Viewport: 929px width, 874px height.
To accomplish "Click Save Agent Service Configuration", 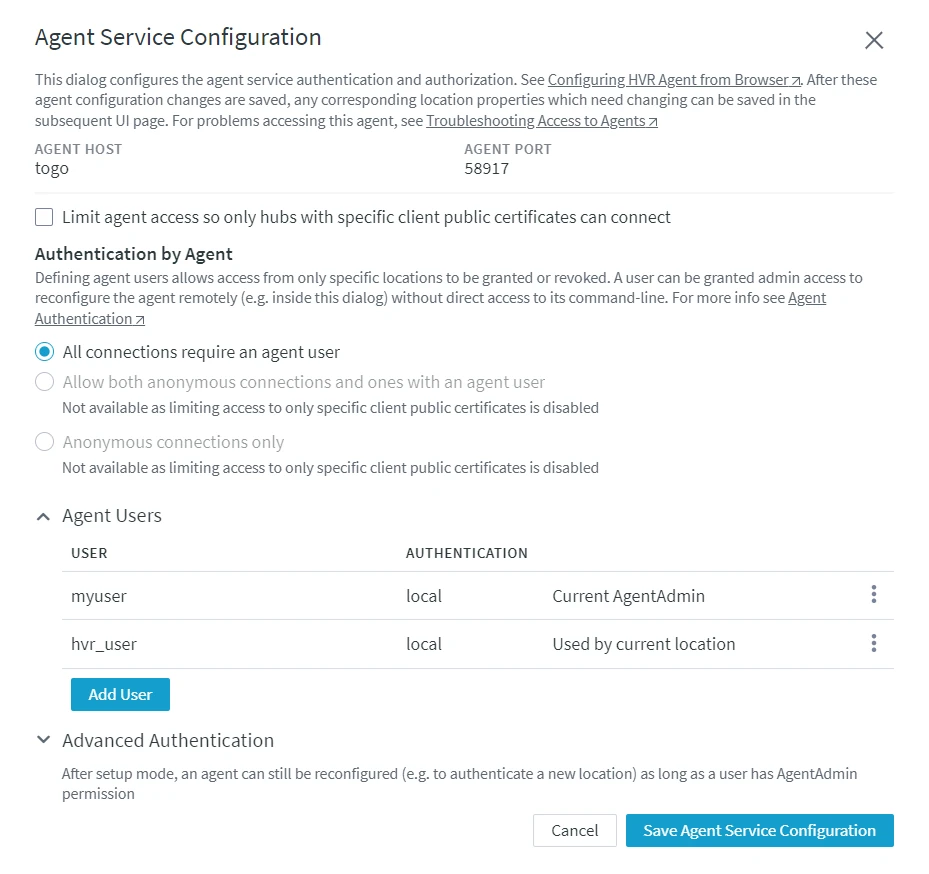I will click(x=759, y=830).
